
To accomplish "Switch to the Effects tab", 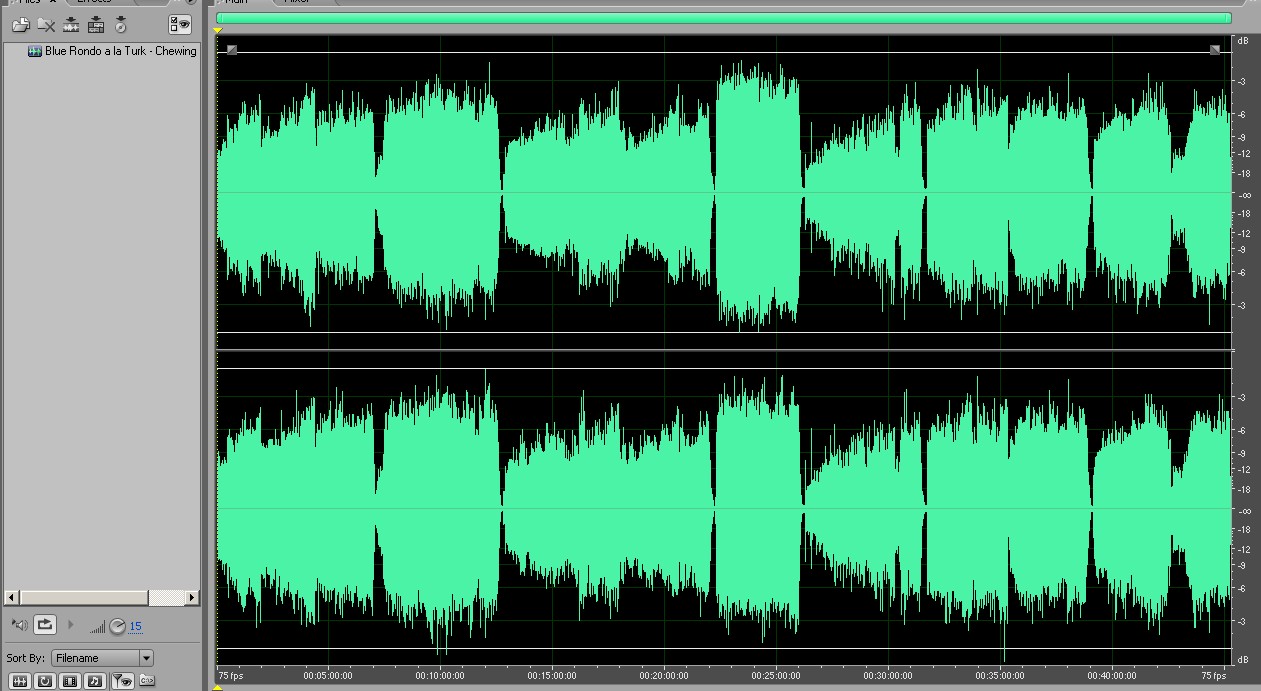I will (95, 2).
